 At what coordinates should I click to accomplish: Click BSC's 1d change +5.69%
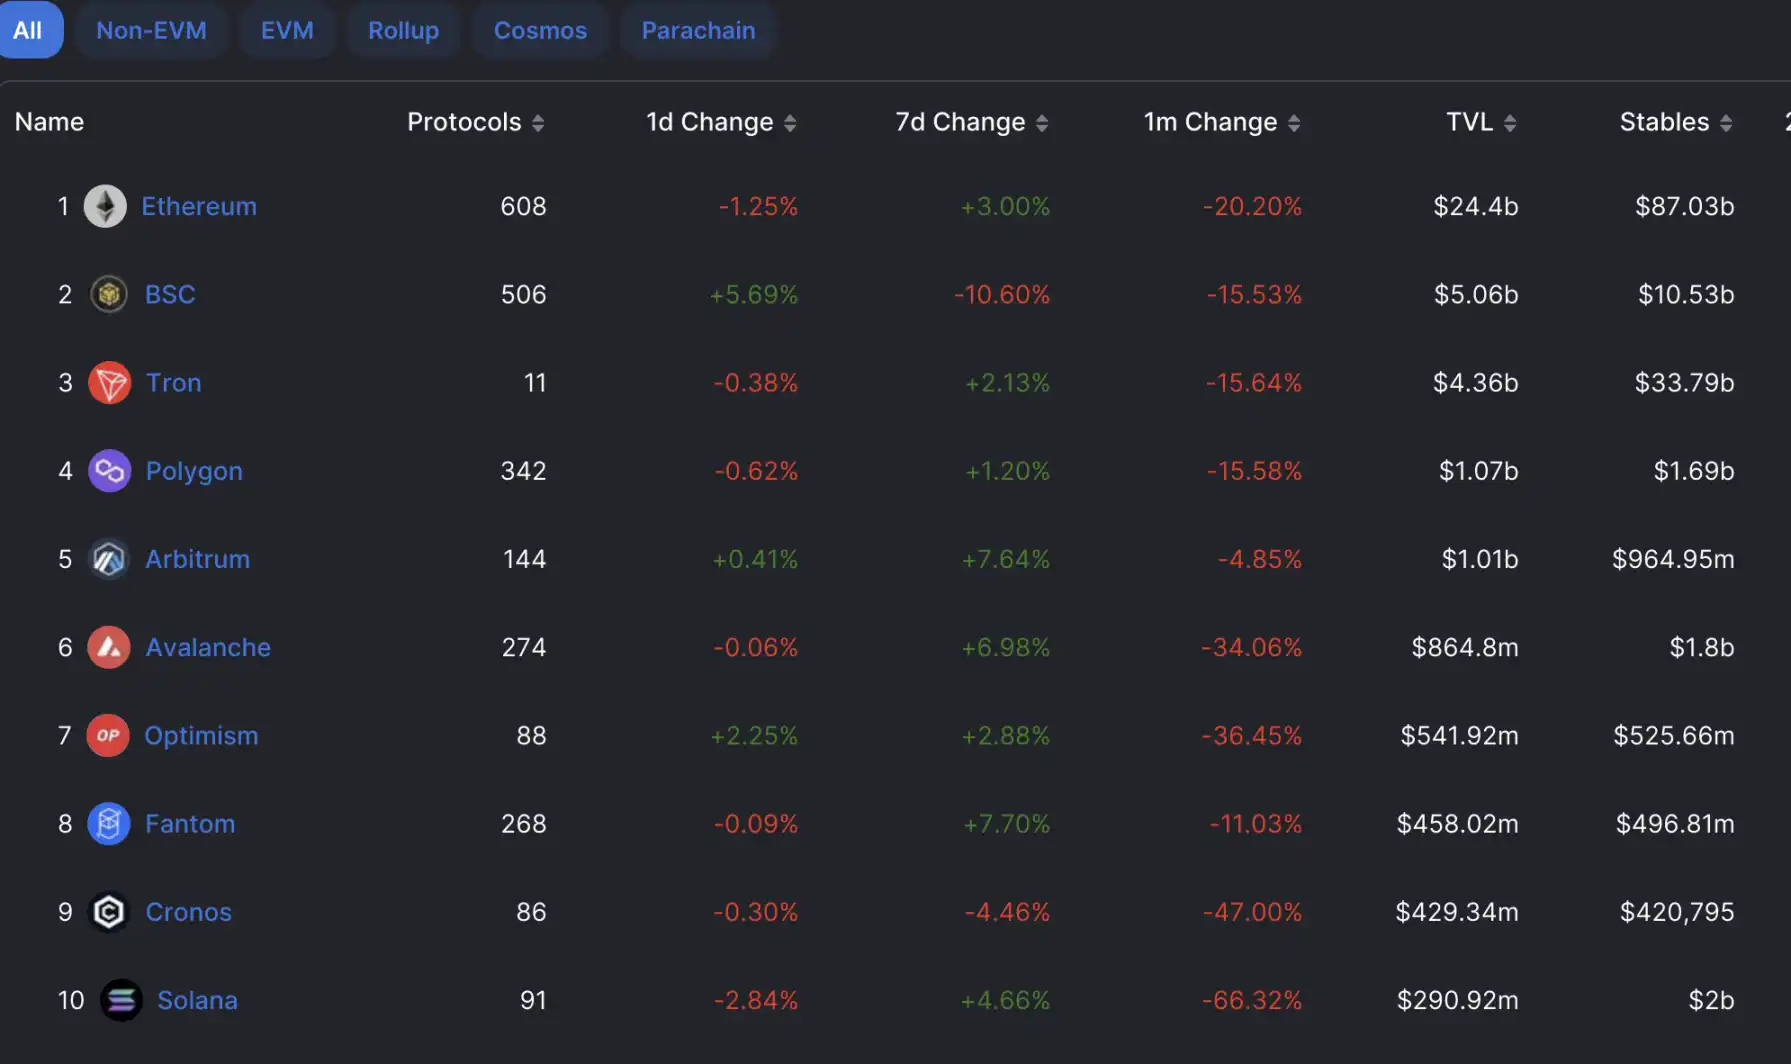(x=754, y=294)
